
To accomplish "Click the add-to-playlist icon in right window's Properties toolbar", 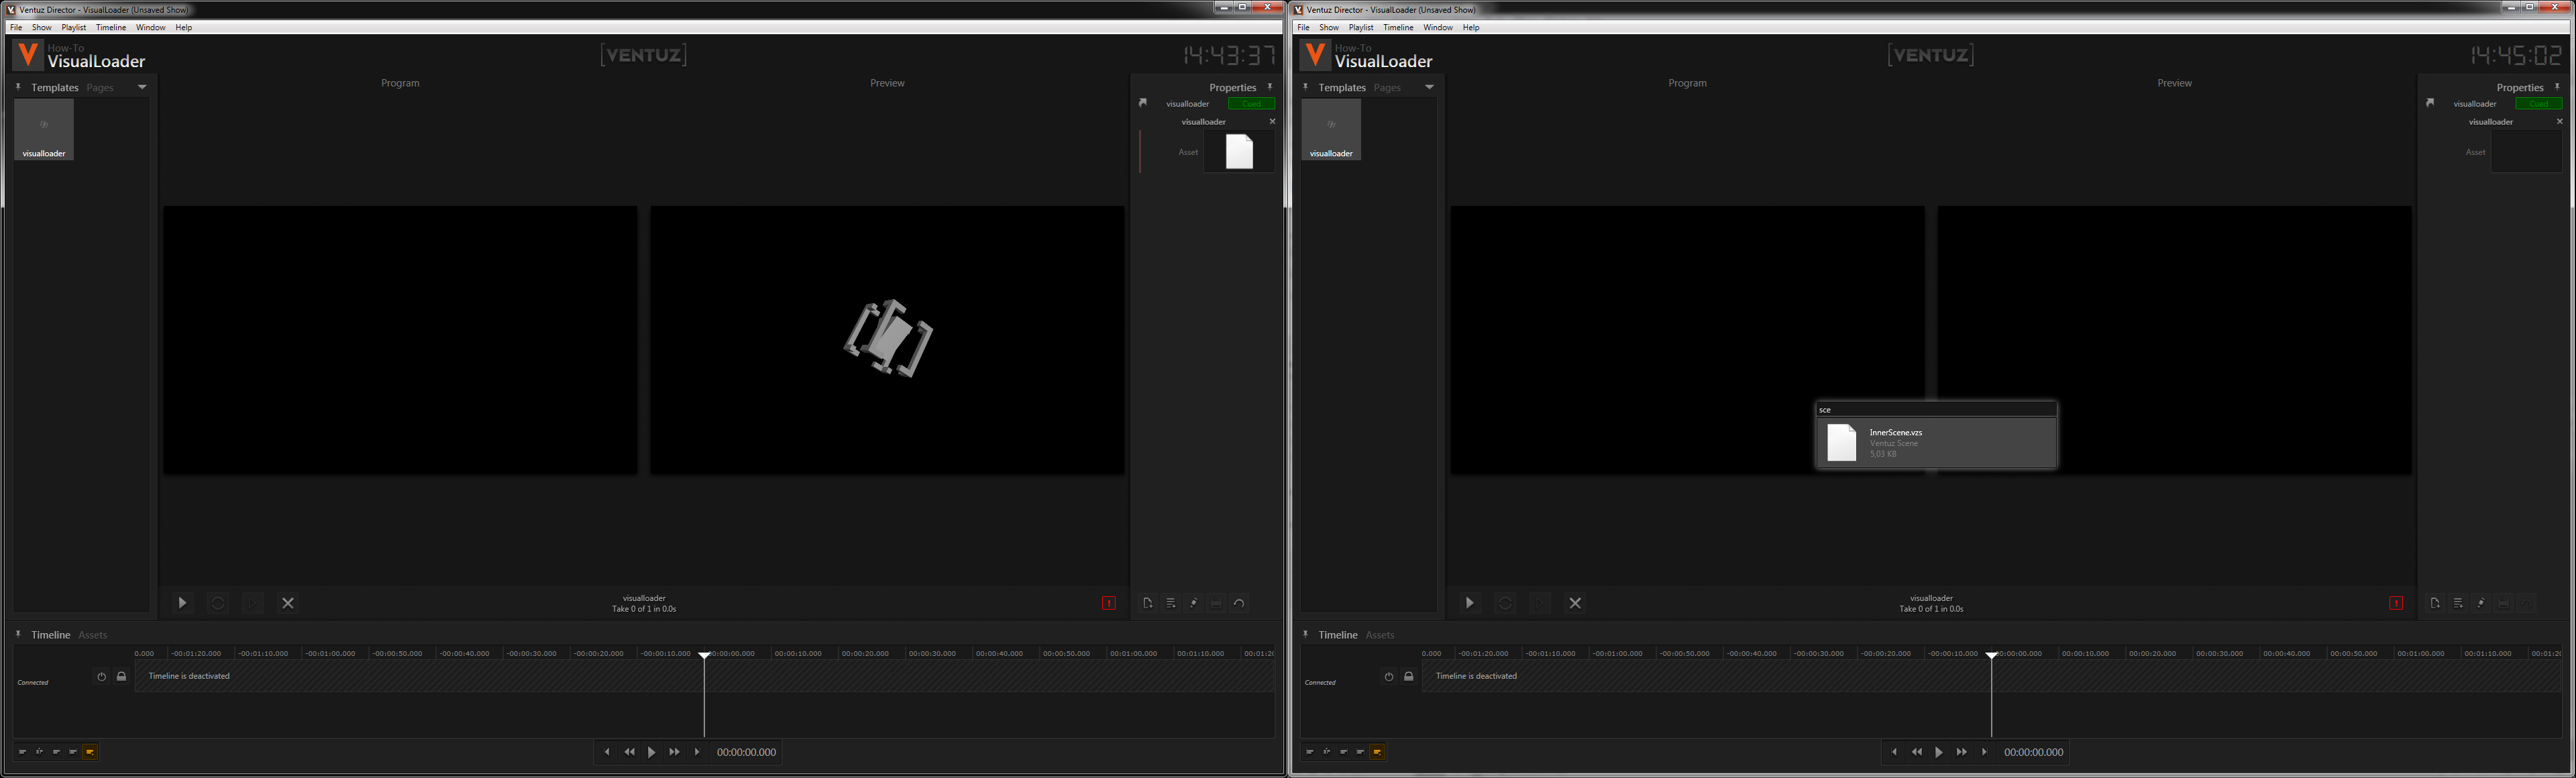I will coord(2457,603).
